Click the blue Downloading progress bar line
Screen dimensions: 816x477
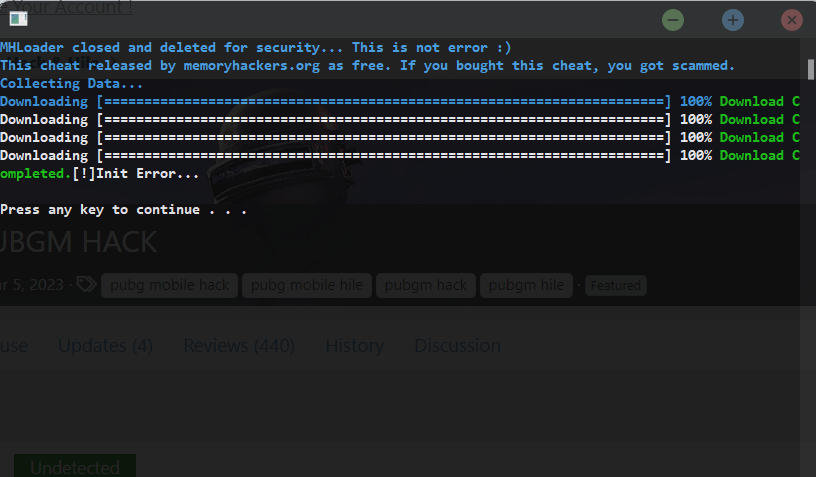400,101
